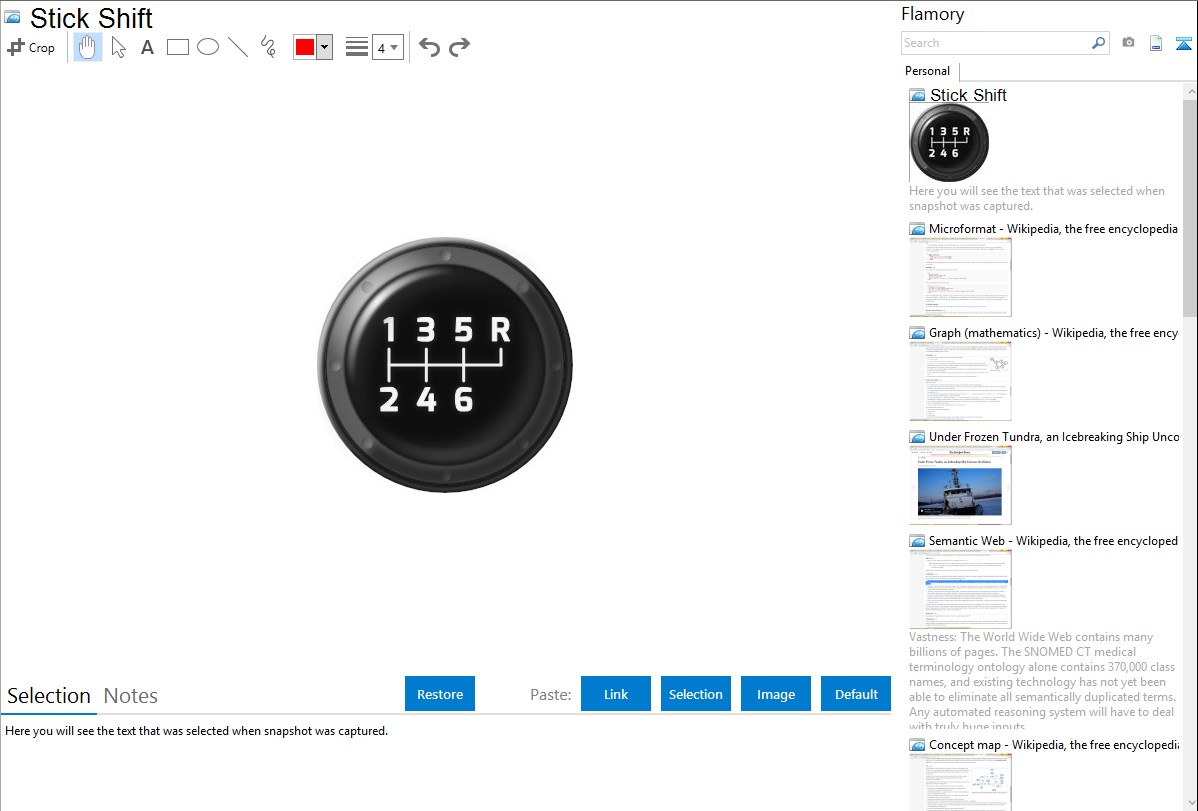
Task: Redo the last edit
Action: 459,47
